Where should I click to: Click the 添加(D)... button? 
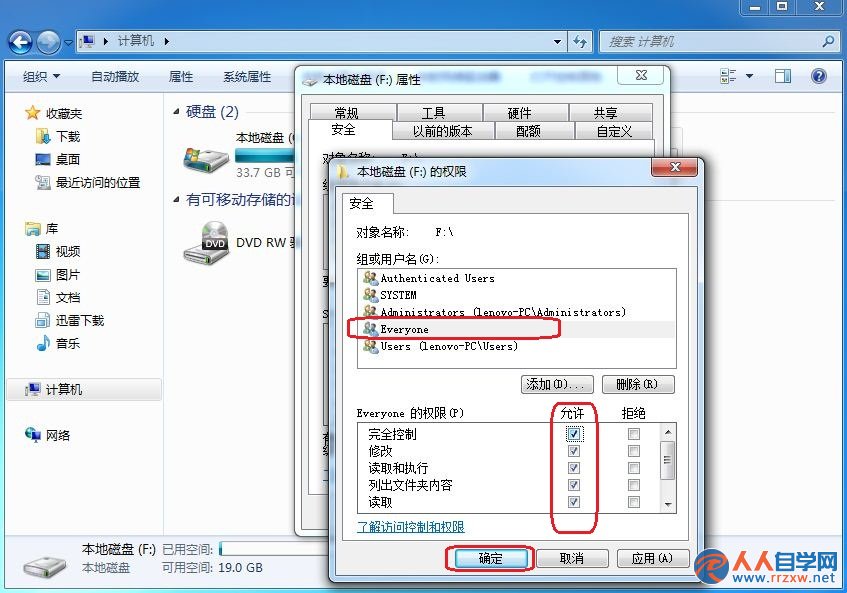click(557, 385)
